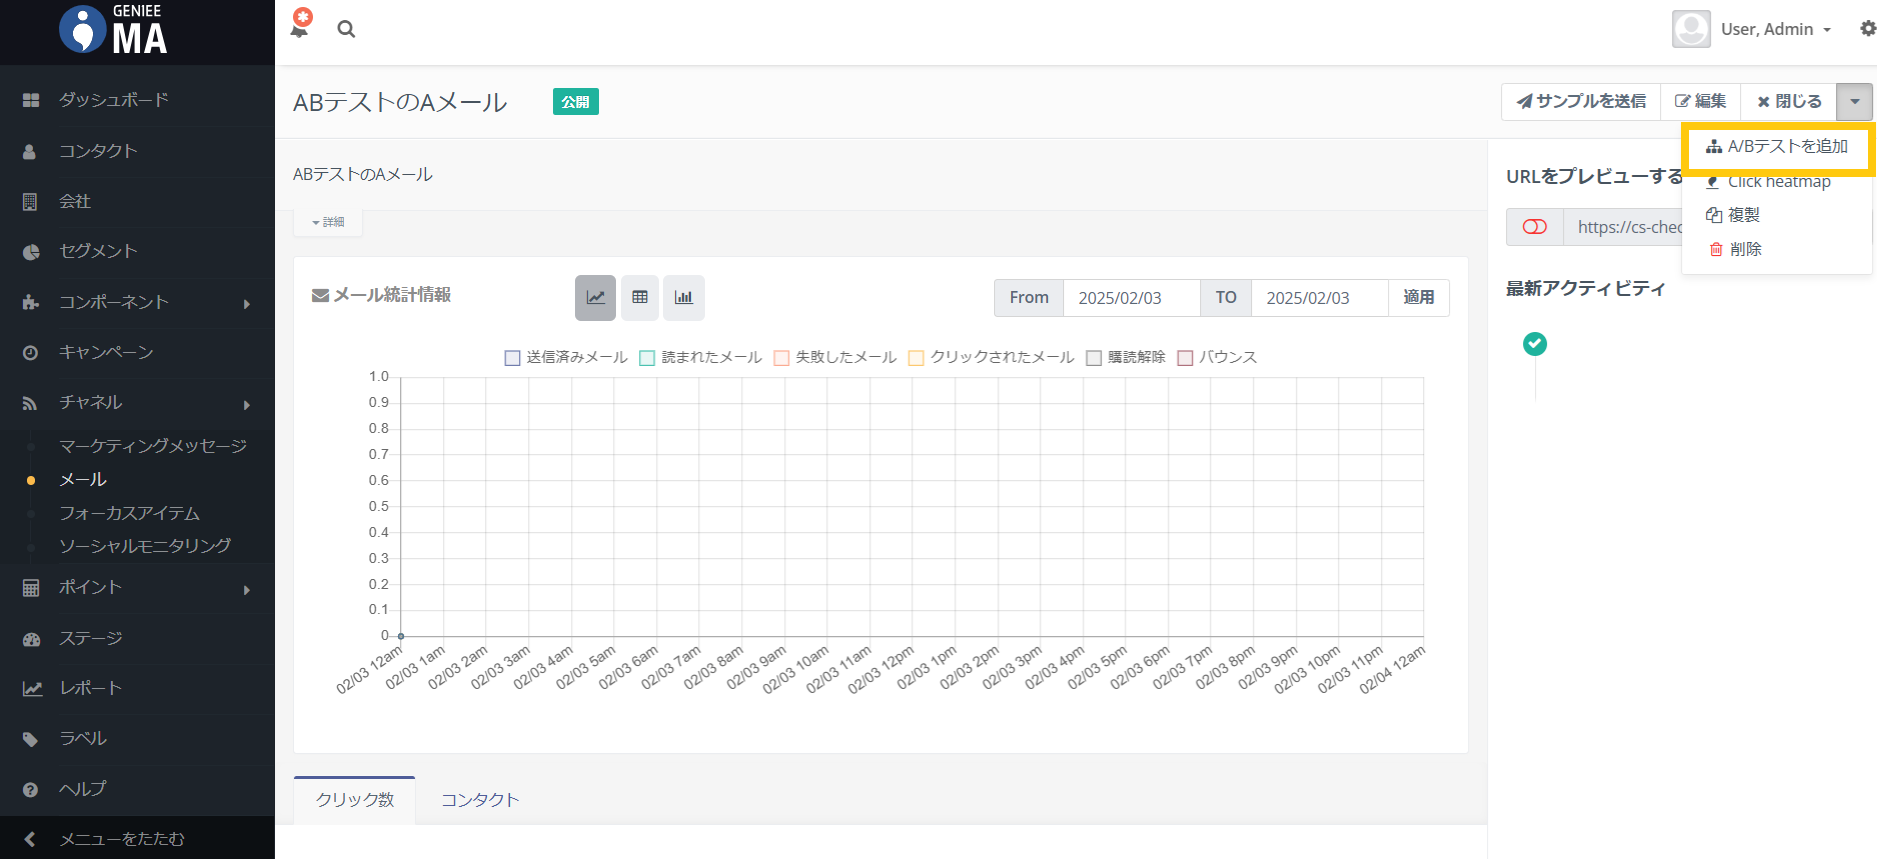Switch to the コンタクト tab
Screen dimensions: 1877x859
[480, 800]
